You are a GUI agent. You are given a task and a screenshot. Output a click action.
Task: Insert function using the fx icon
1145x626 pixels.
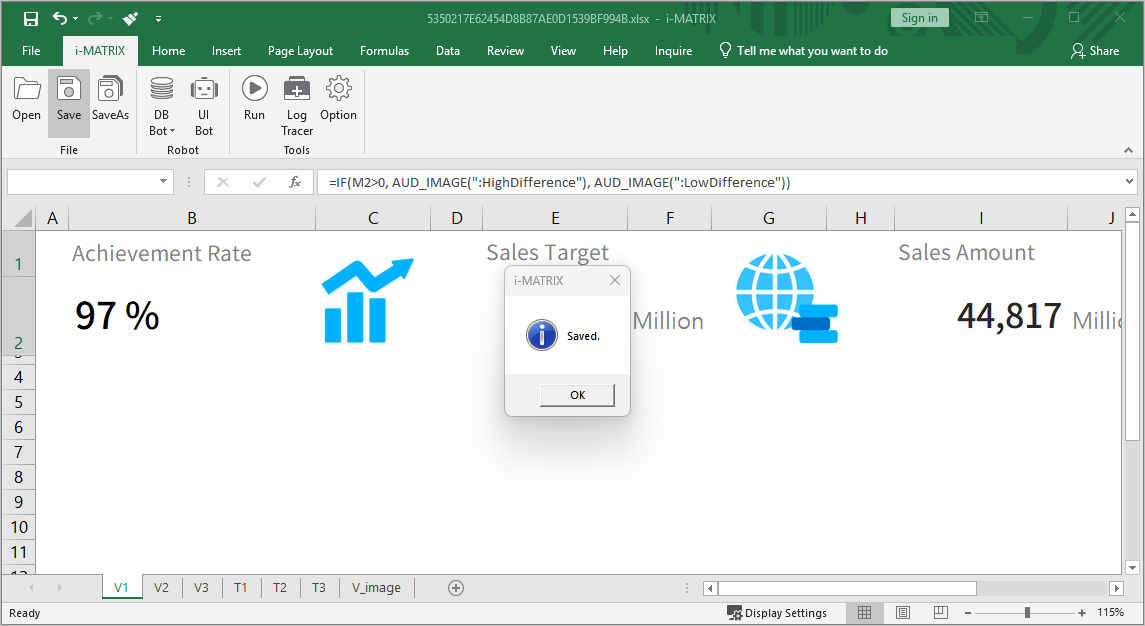pos(295,182)
